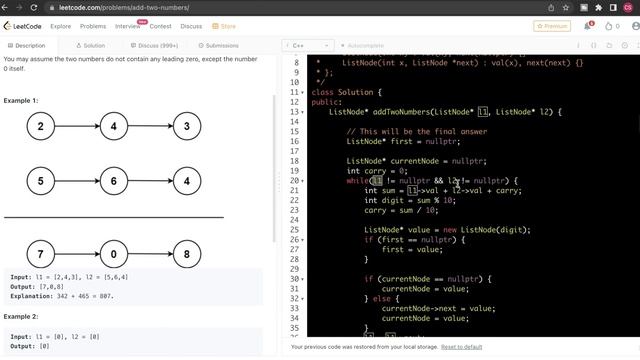640x360 pixels.
Task: Click the panel divider drag handle
Action: [279, 182]
